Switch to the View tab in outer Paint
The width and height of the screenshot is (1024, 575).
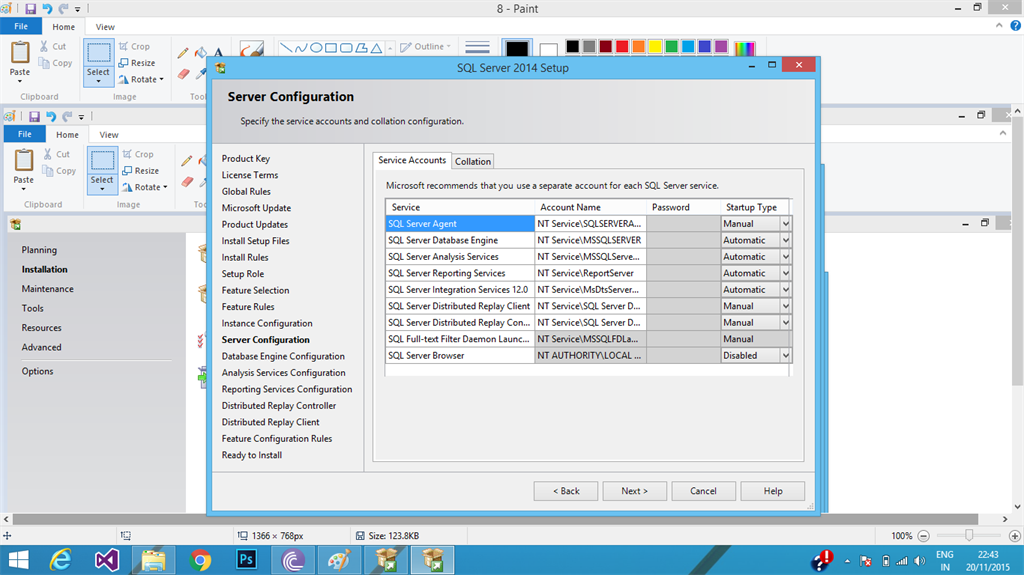[x=105, y=27]
